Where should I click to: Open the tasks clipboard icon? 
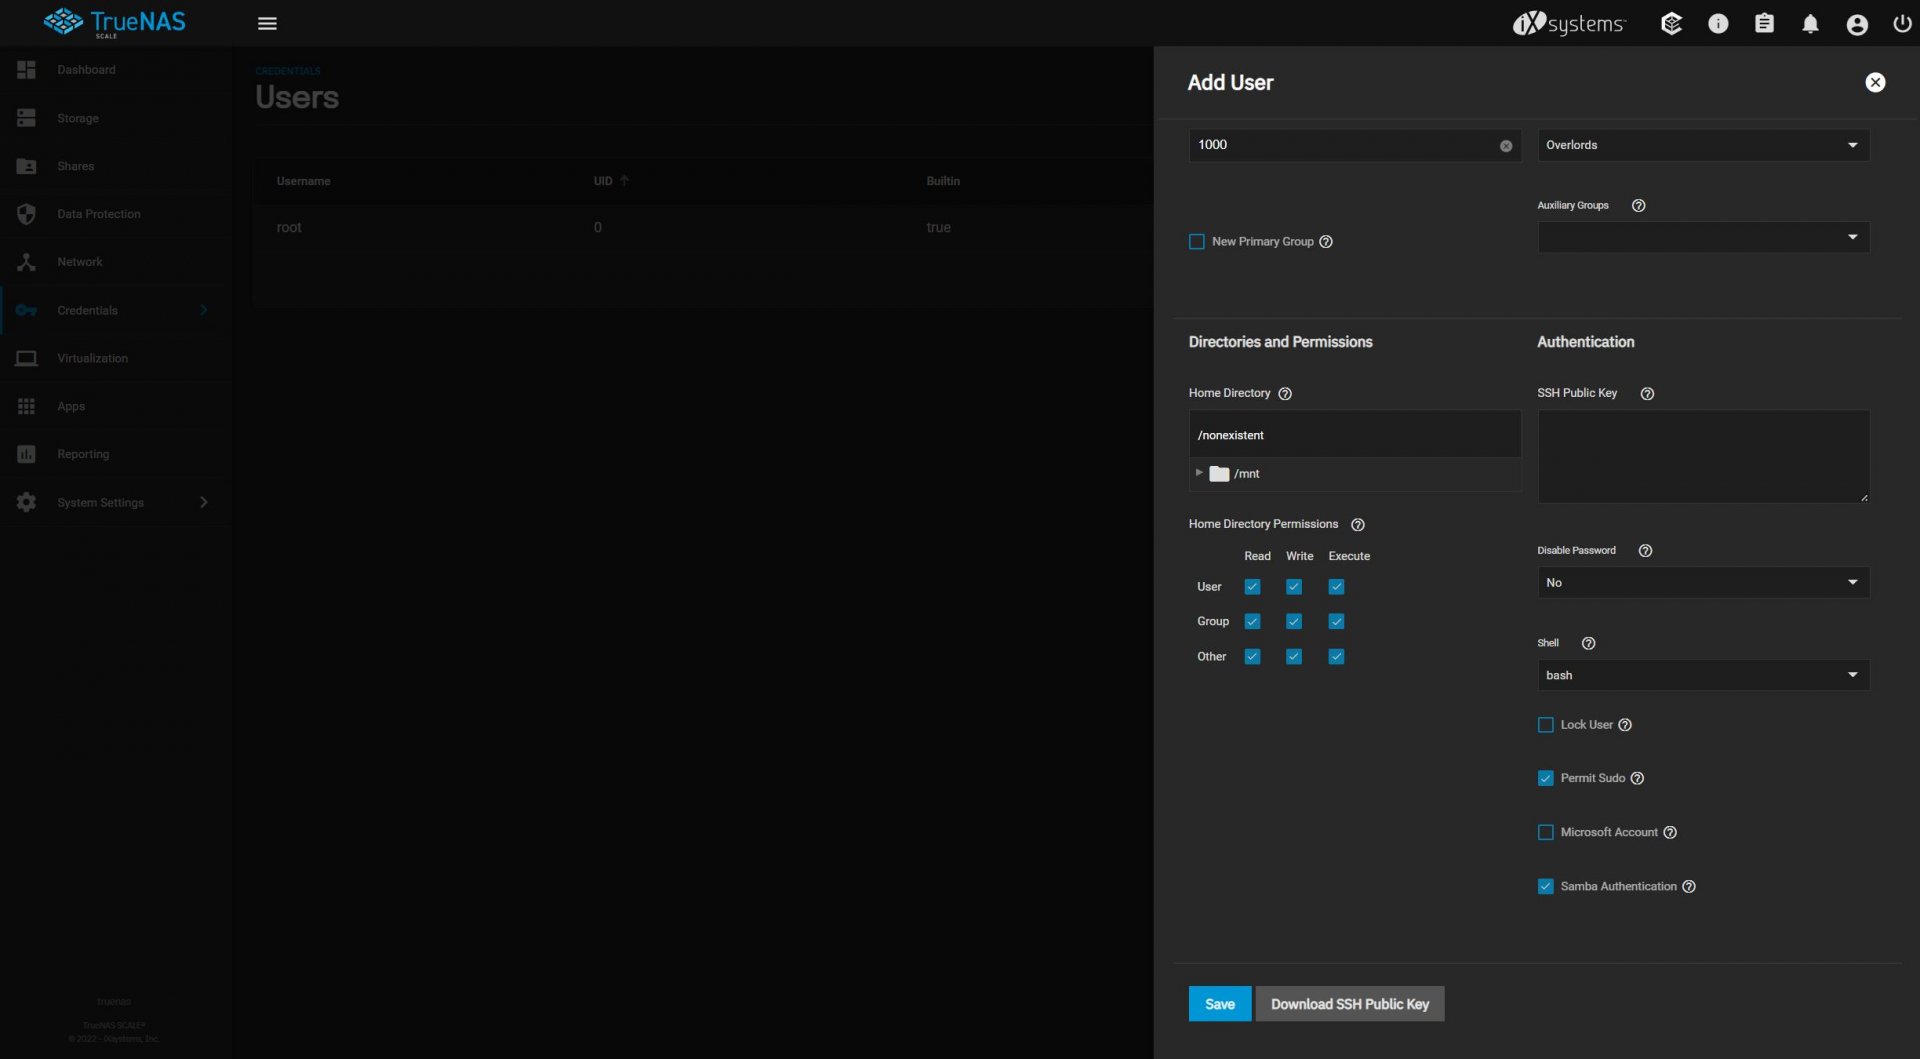coord(1764,24)
